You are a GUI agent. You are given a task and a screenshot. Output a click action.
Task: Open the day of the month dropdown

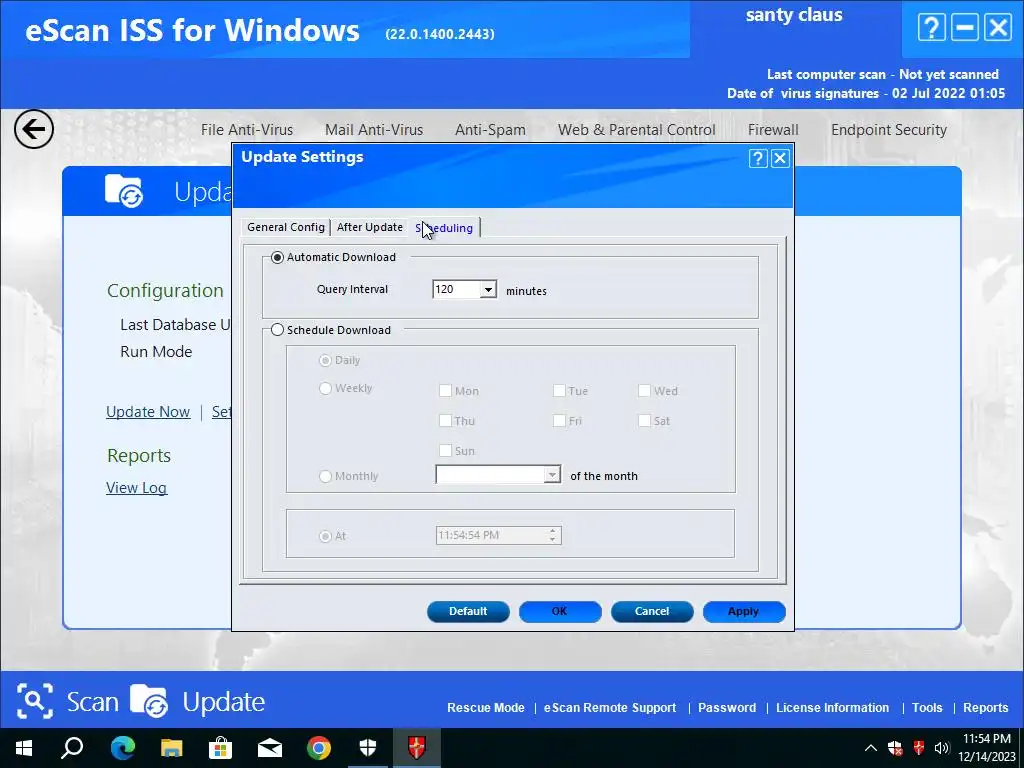click(x=552, y=474)
